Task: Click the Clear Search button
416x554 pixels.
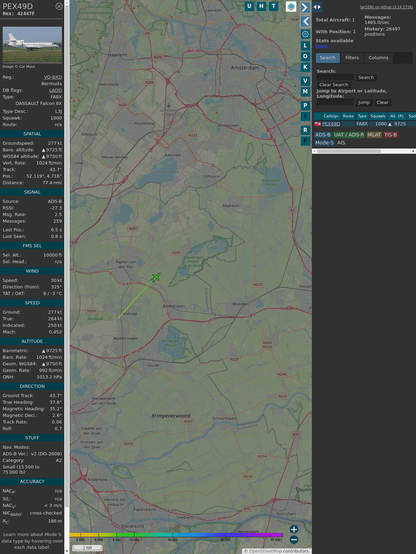Action: pos(334,84)
